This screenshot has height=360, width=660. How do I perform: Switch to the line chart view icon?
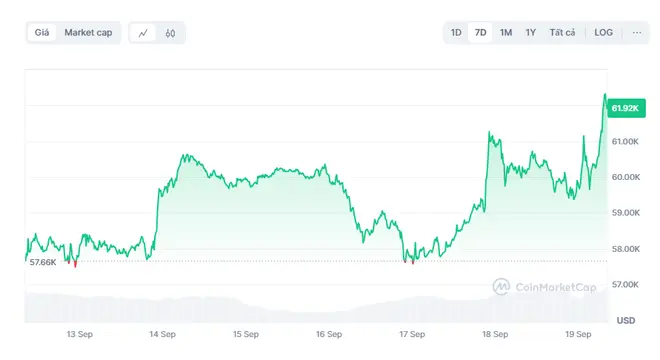click(x=143, y=33)
